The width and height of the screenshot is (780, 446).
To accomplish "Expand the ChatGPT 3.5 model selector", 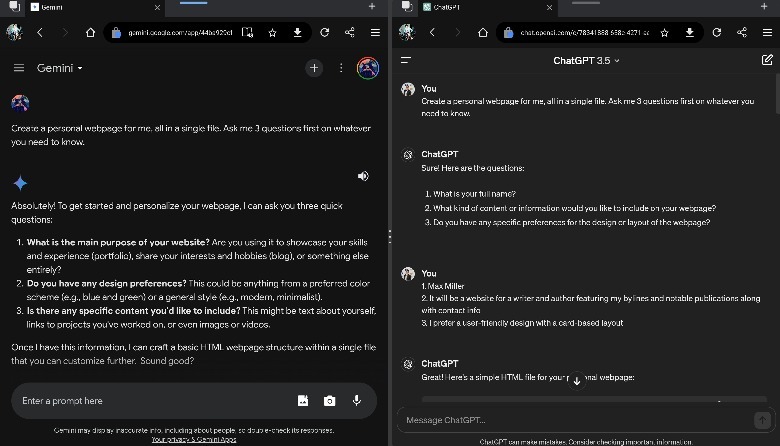I will pyautogui.click(x=587, y=60).
